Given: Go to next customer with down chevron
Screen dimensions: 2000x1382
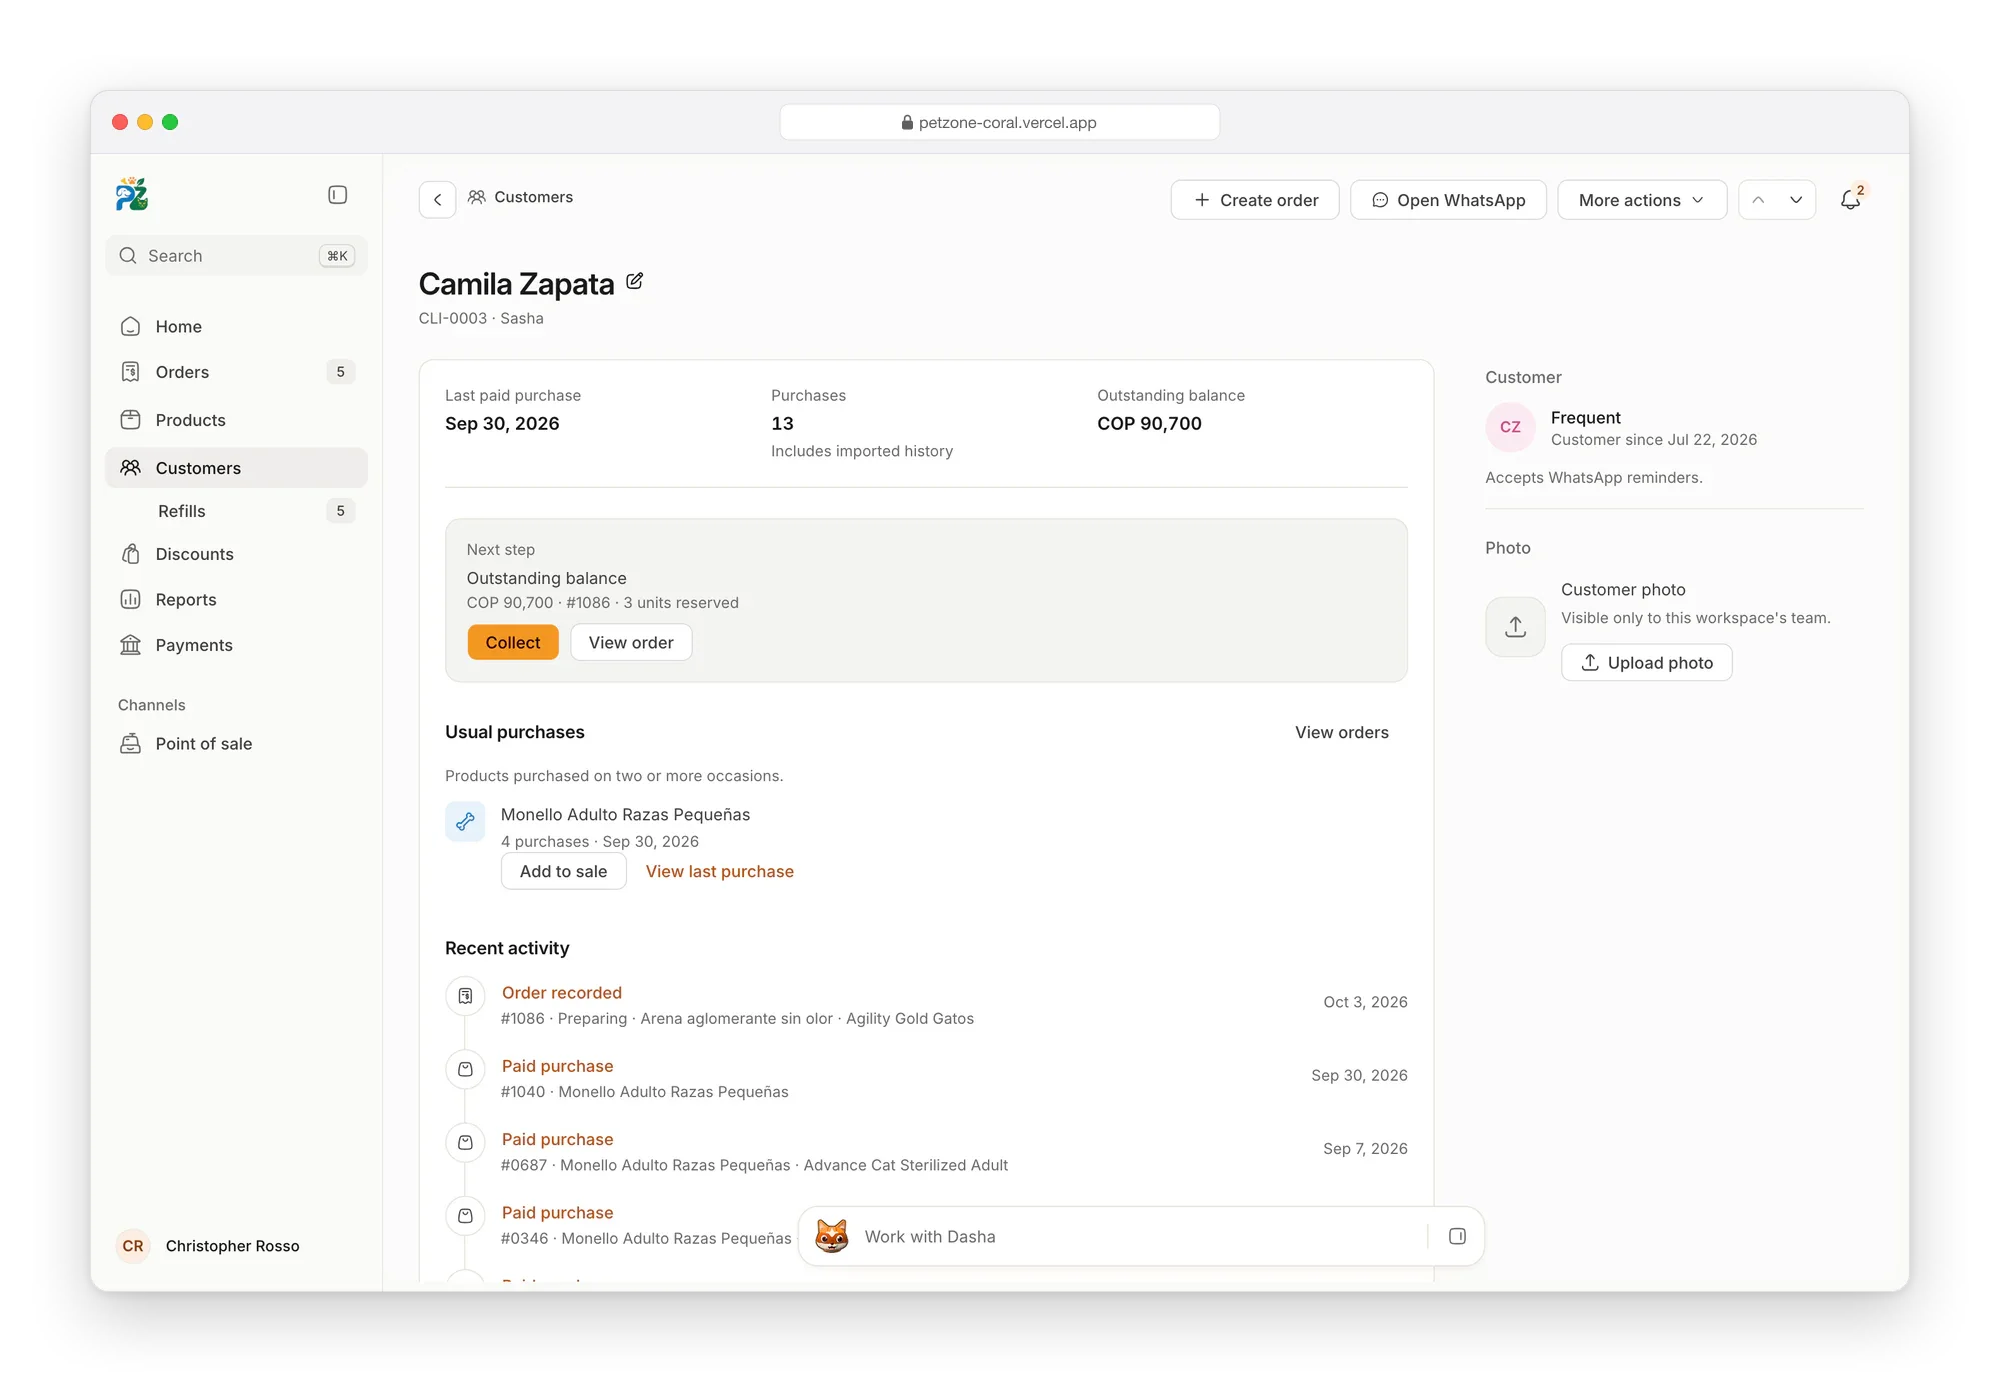Looking at the screenshot, I should tap(1796, 200).
